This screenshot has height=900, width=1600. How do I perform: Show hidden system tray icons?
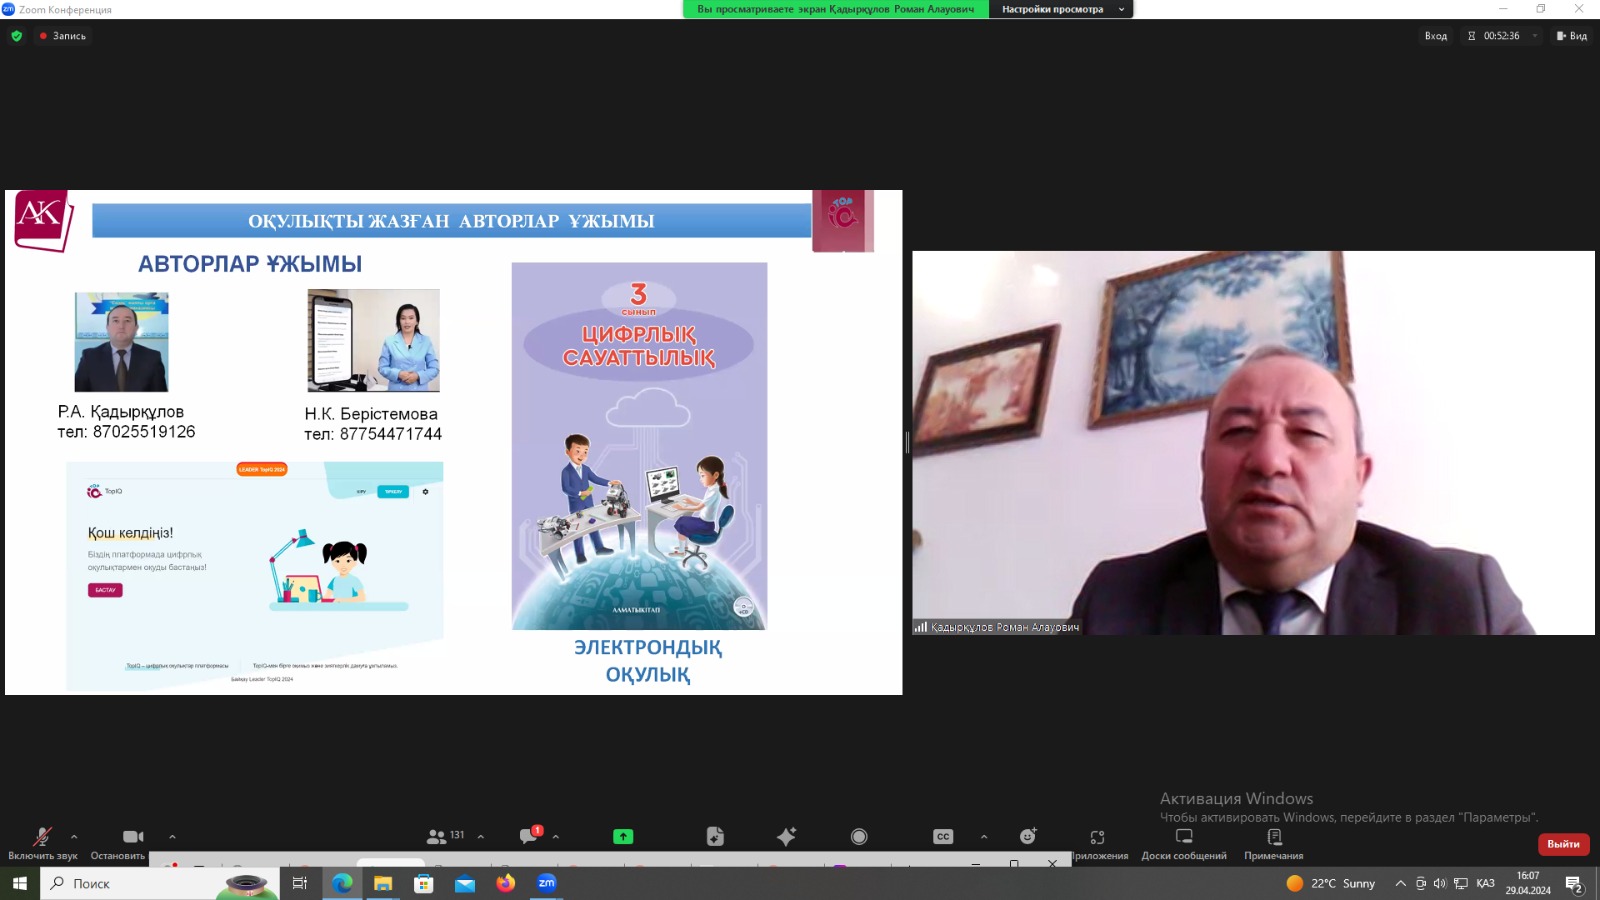point(1400,883)
